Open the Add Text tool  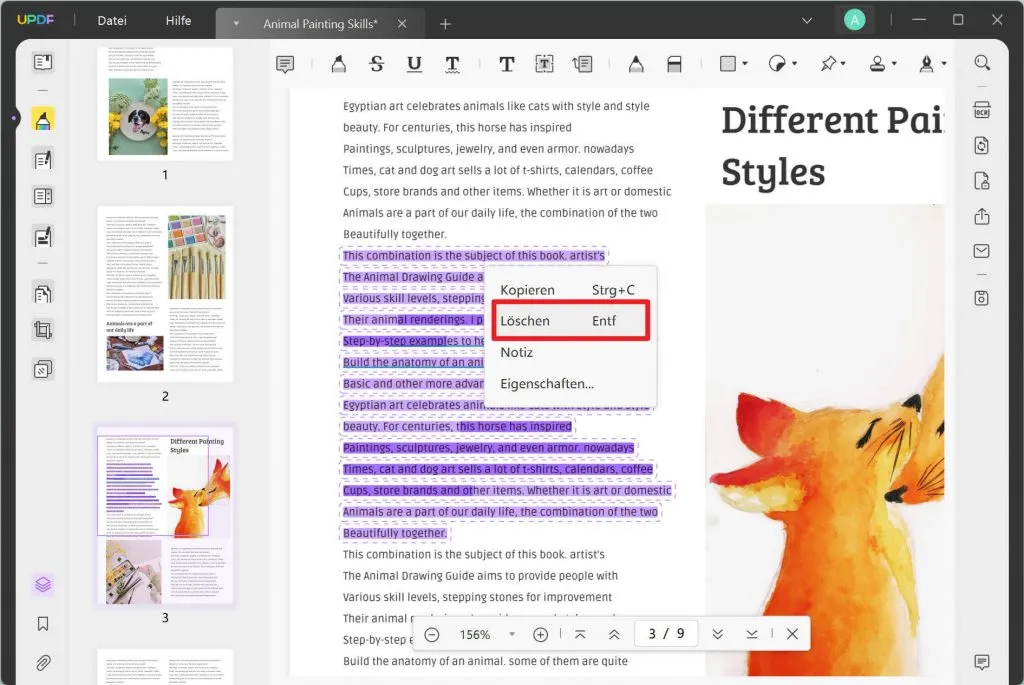pyautogui.click(x=507, y=63)
